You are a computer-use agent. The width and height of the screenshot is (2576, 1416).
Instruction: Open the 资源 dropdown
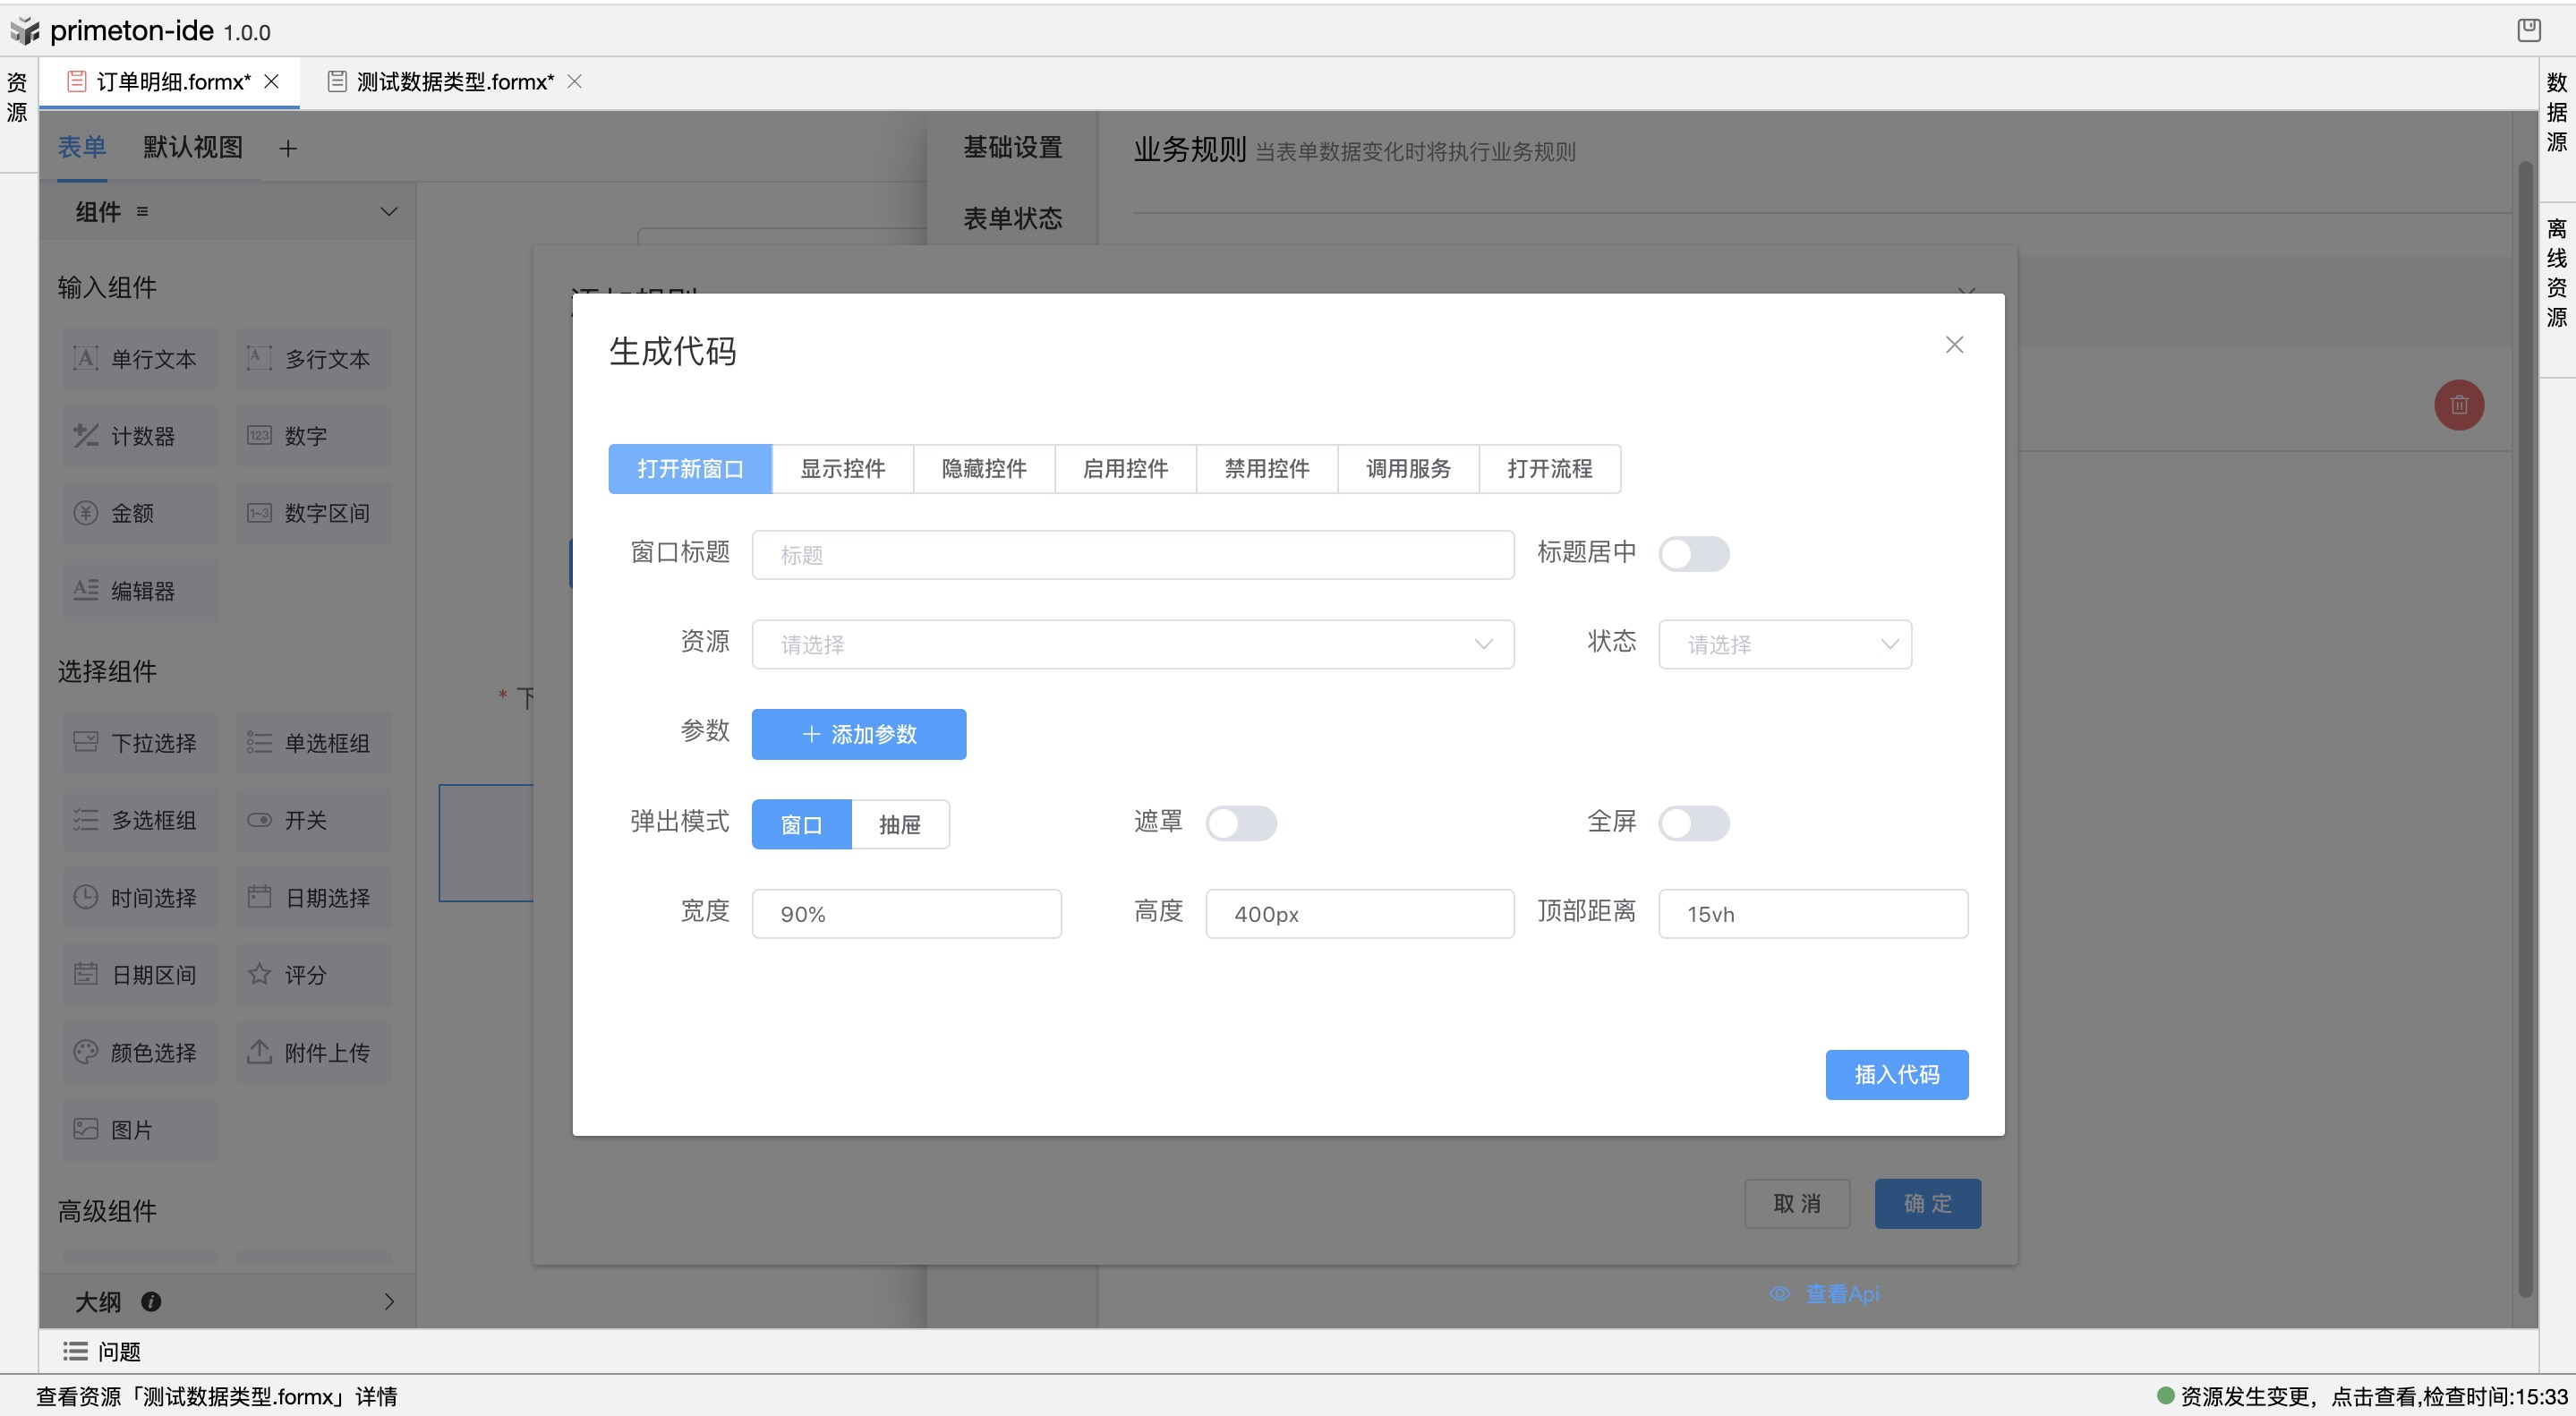click(1132, 644)
